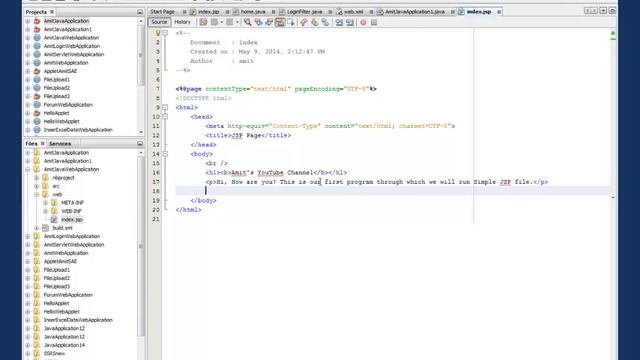Expand the src folder in Files
Viewport: 640px width, 360px height.
pyautogui.click(x=37, y=186)
